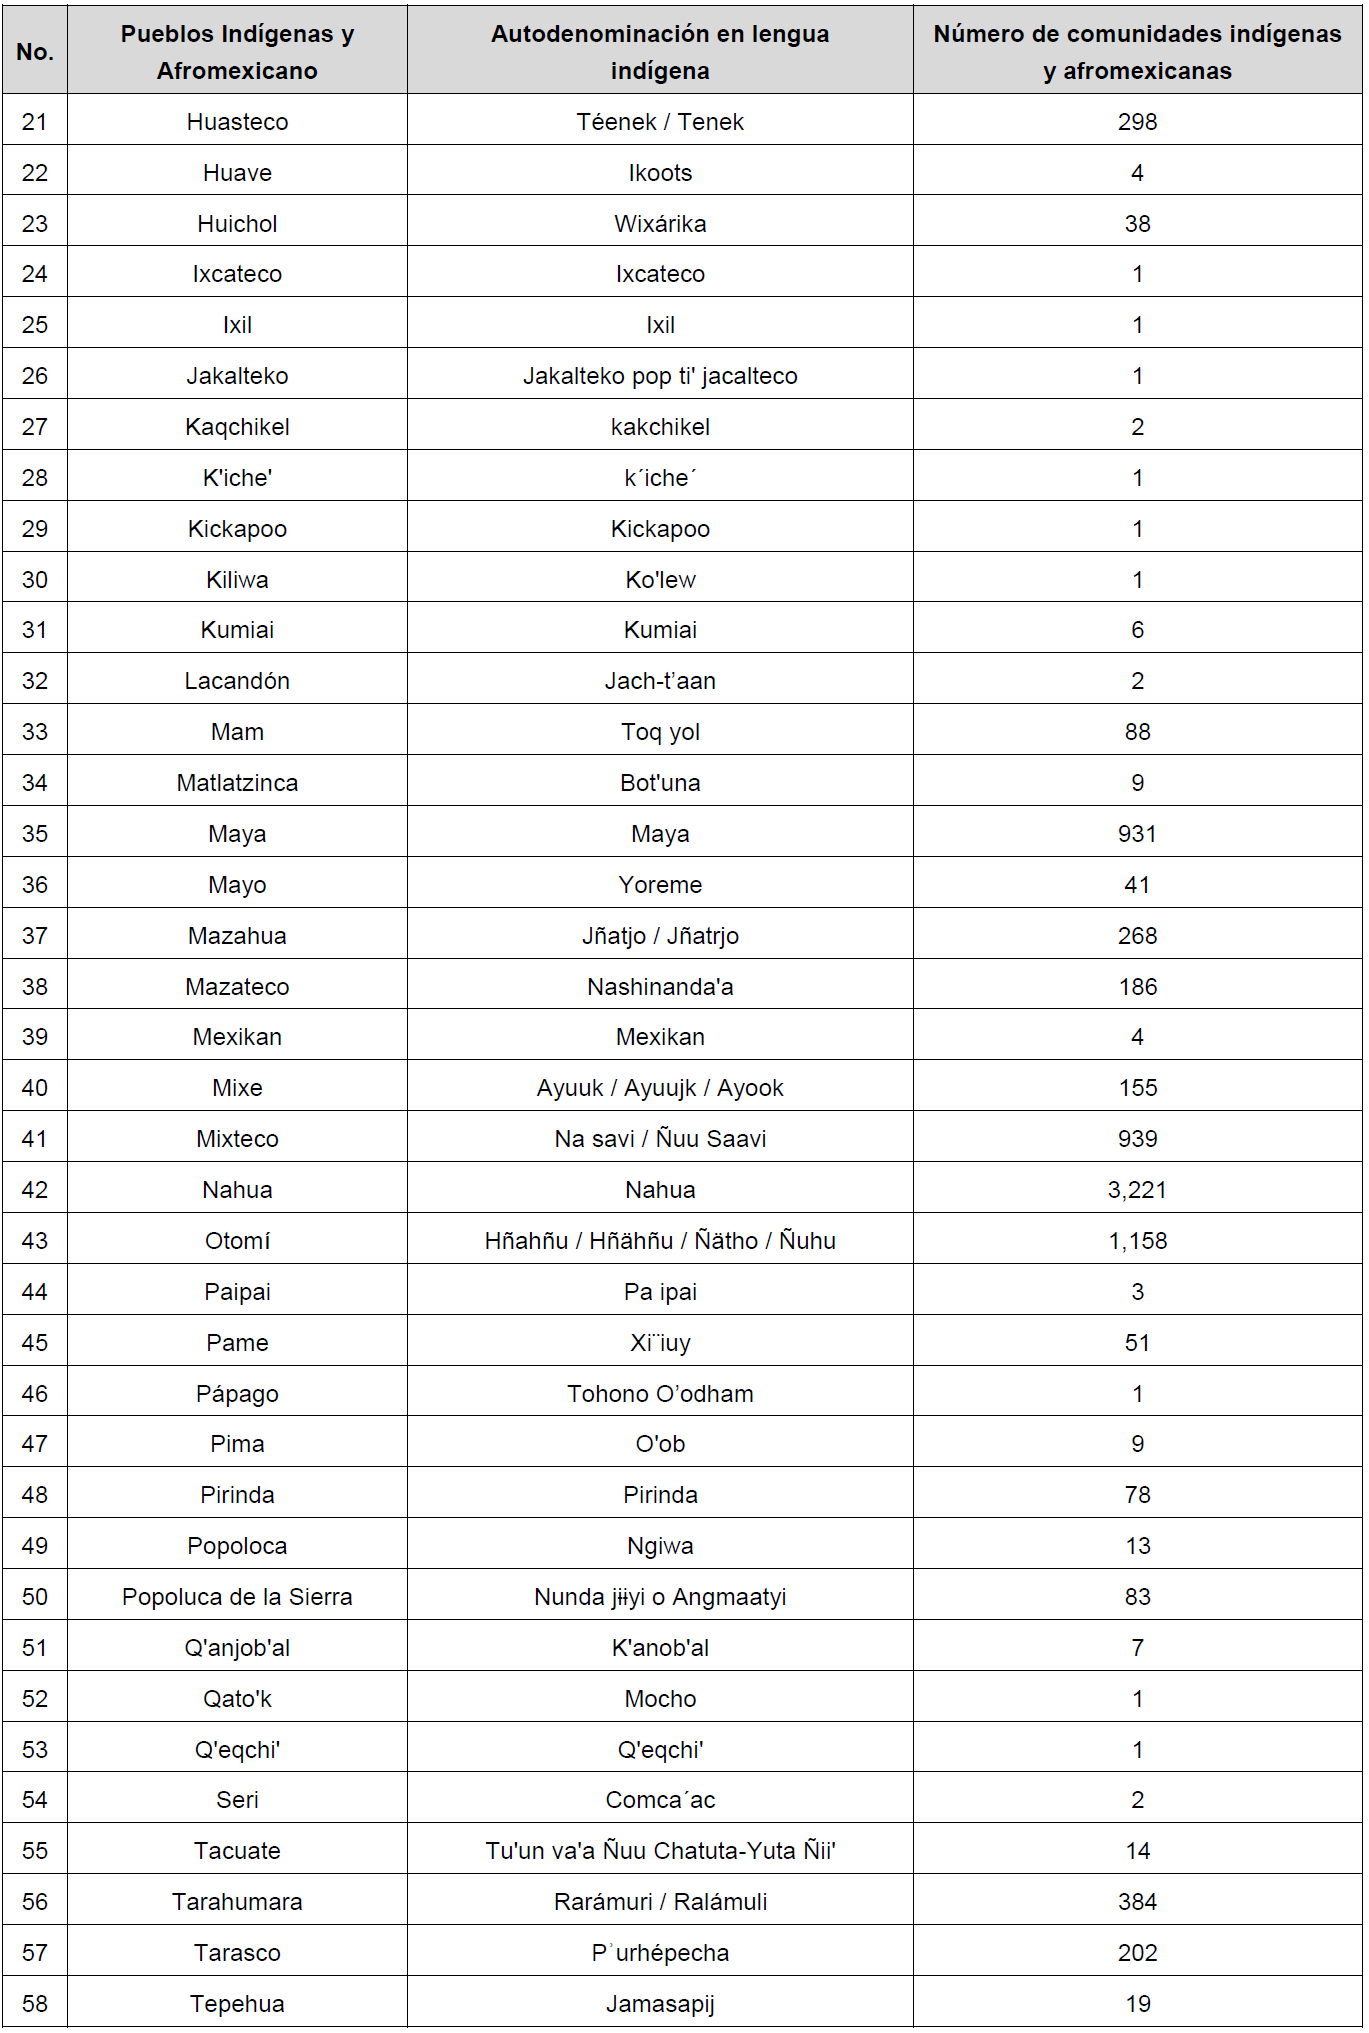Select the 'Toq yol' cell
The width and height of the screenshot is (1369, 2033).
[x=660, y=732]
